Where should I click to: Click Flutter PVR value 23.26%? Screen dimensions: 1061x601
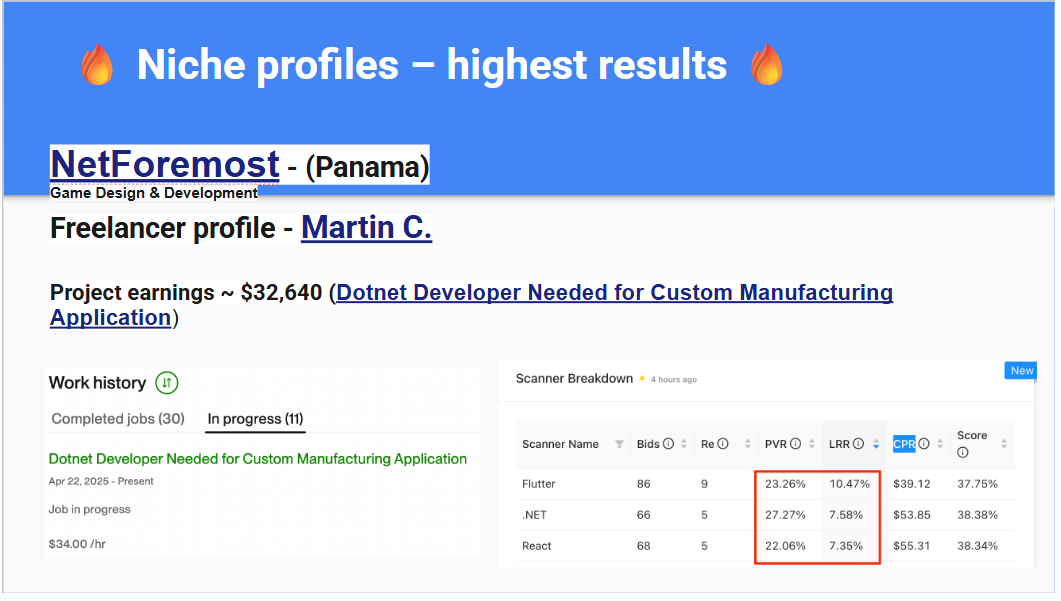(785, 484)
